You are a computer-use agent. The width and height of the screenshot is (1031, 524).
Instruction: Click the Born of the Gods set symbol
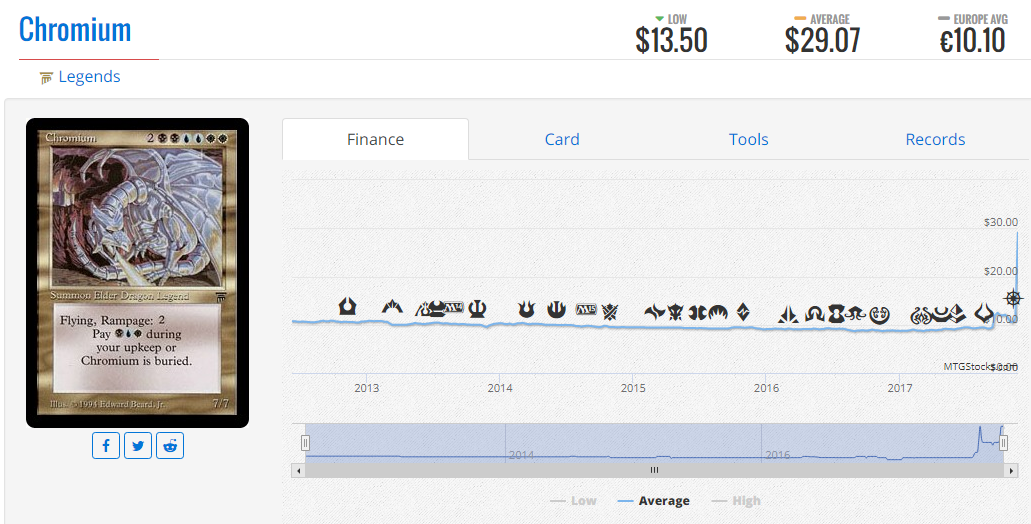[x=527, y=308]
